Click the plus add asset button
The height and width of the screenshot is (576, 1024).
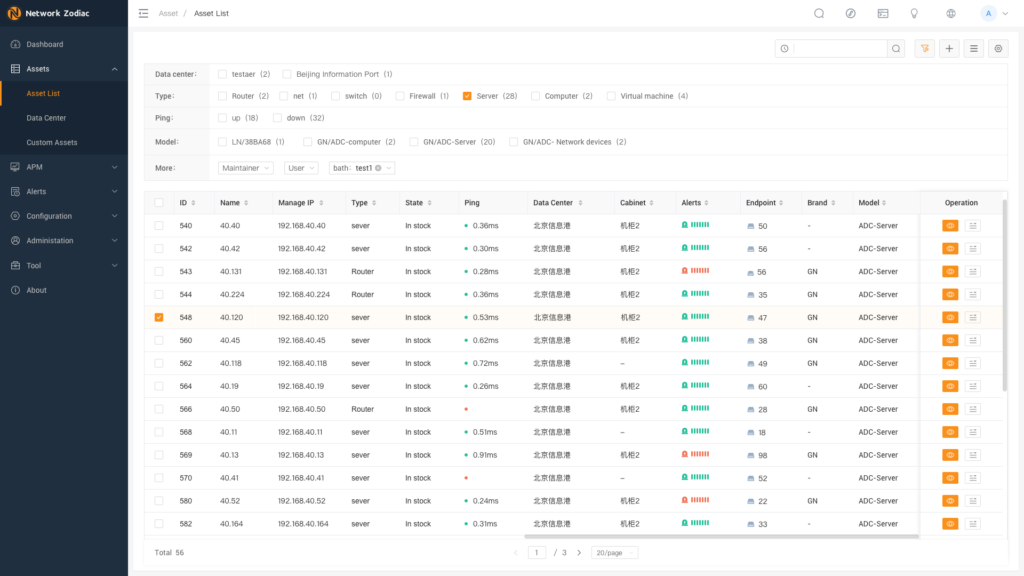pyautogui.click(x=950, y=48)
